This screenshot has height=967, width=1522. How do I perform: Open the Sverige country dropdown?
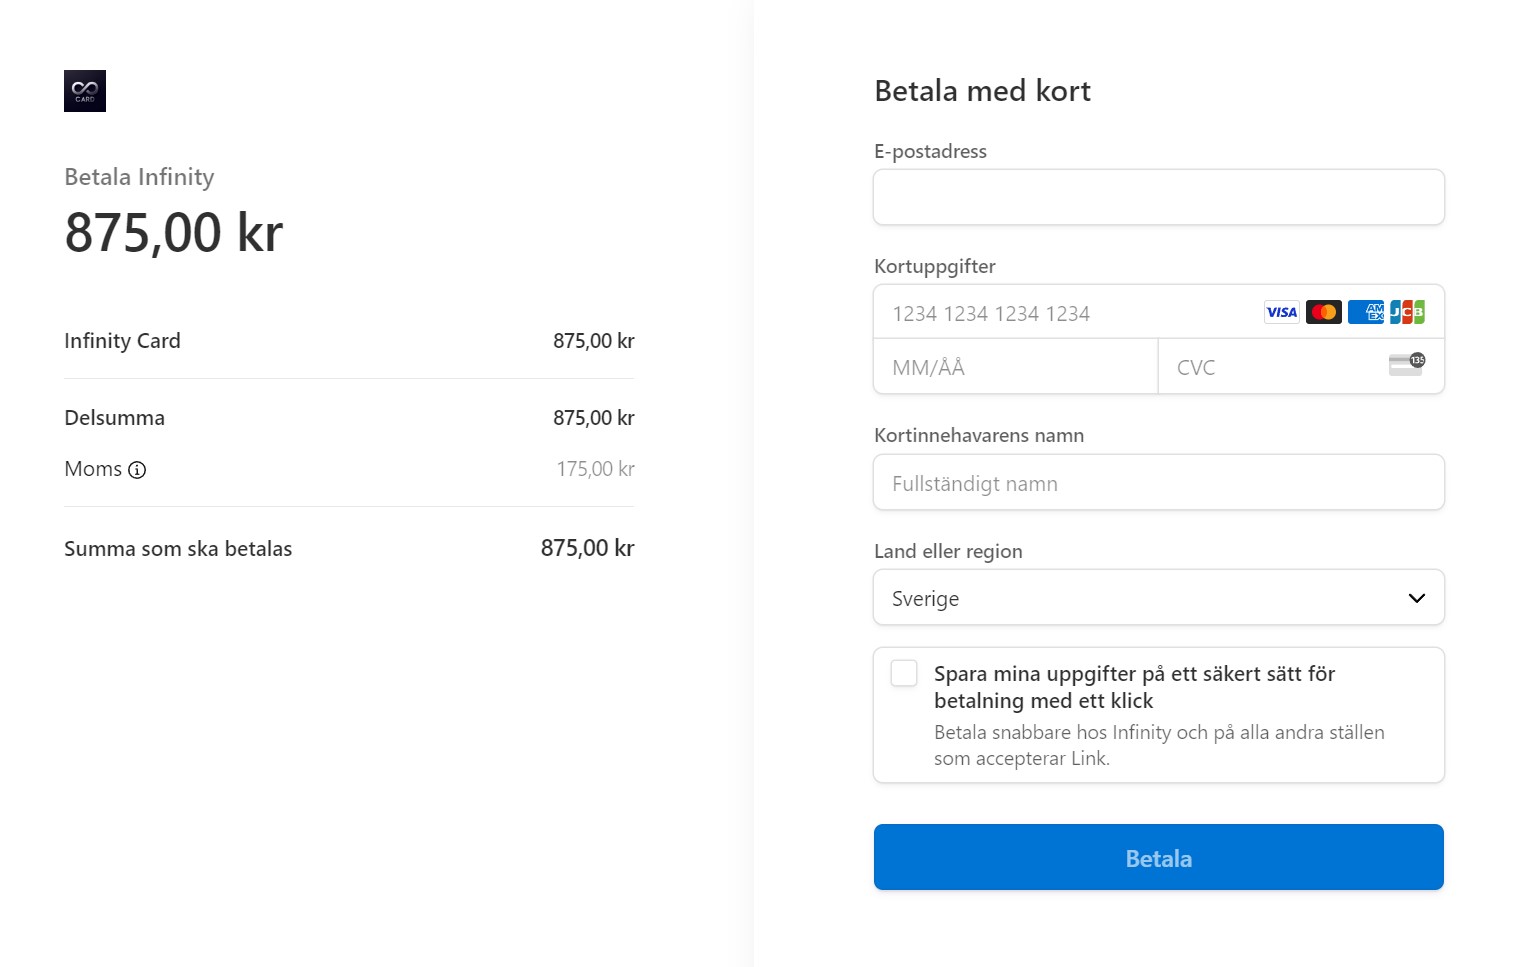pos(1140,598)
